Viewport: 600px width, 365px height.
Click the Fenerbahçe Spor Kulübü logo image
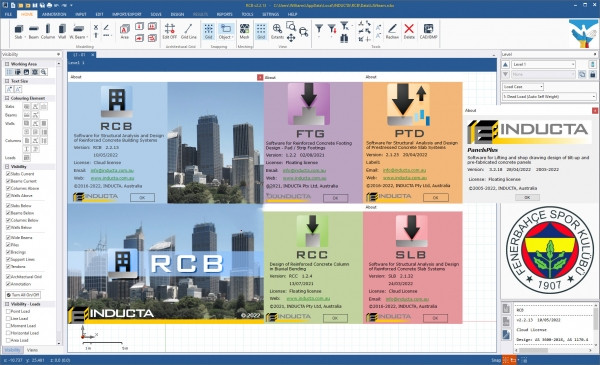point(550,251)
